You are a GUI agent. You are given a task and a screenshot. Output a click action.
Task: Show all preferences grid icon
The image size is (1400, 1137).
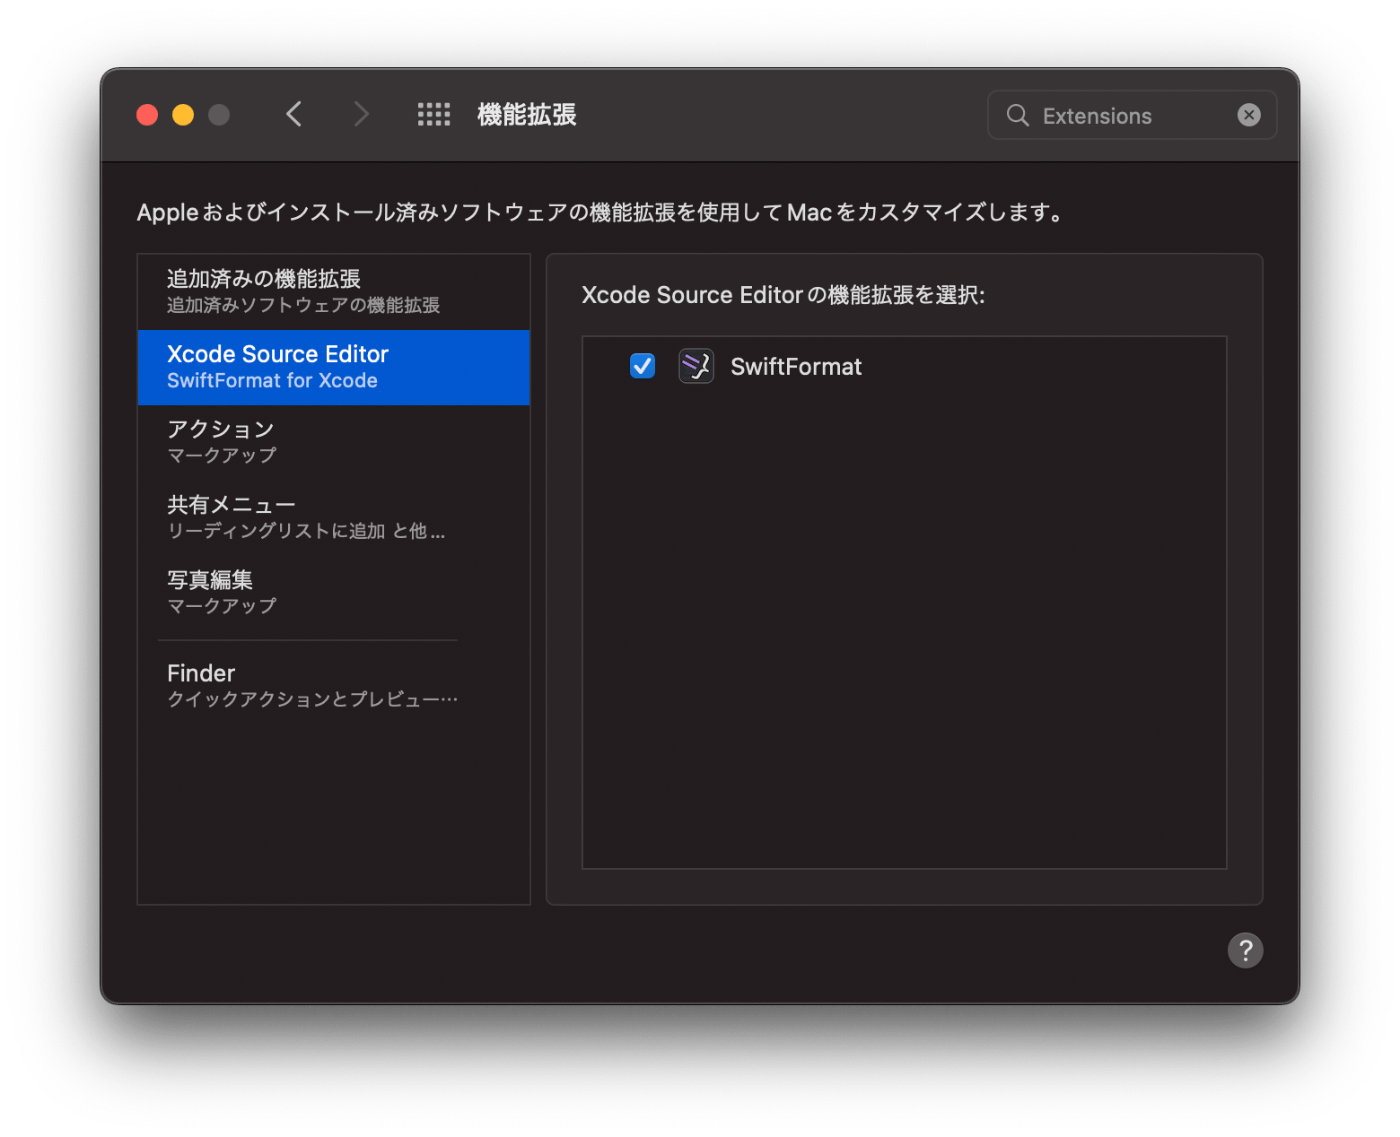[x=433, y=115]
